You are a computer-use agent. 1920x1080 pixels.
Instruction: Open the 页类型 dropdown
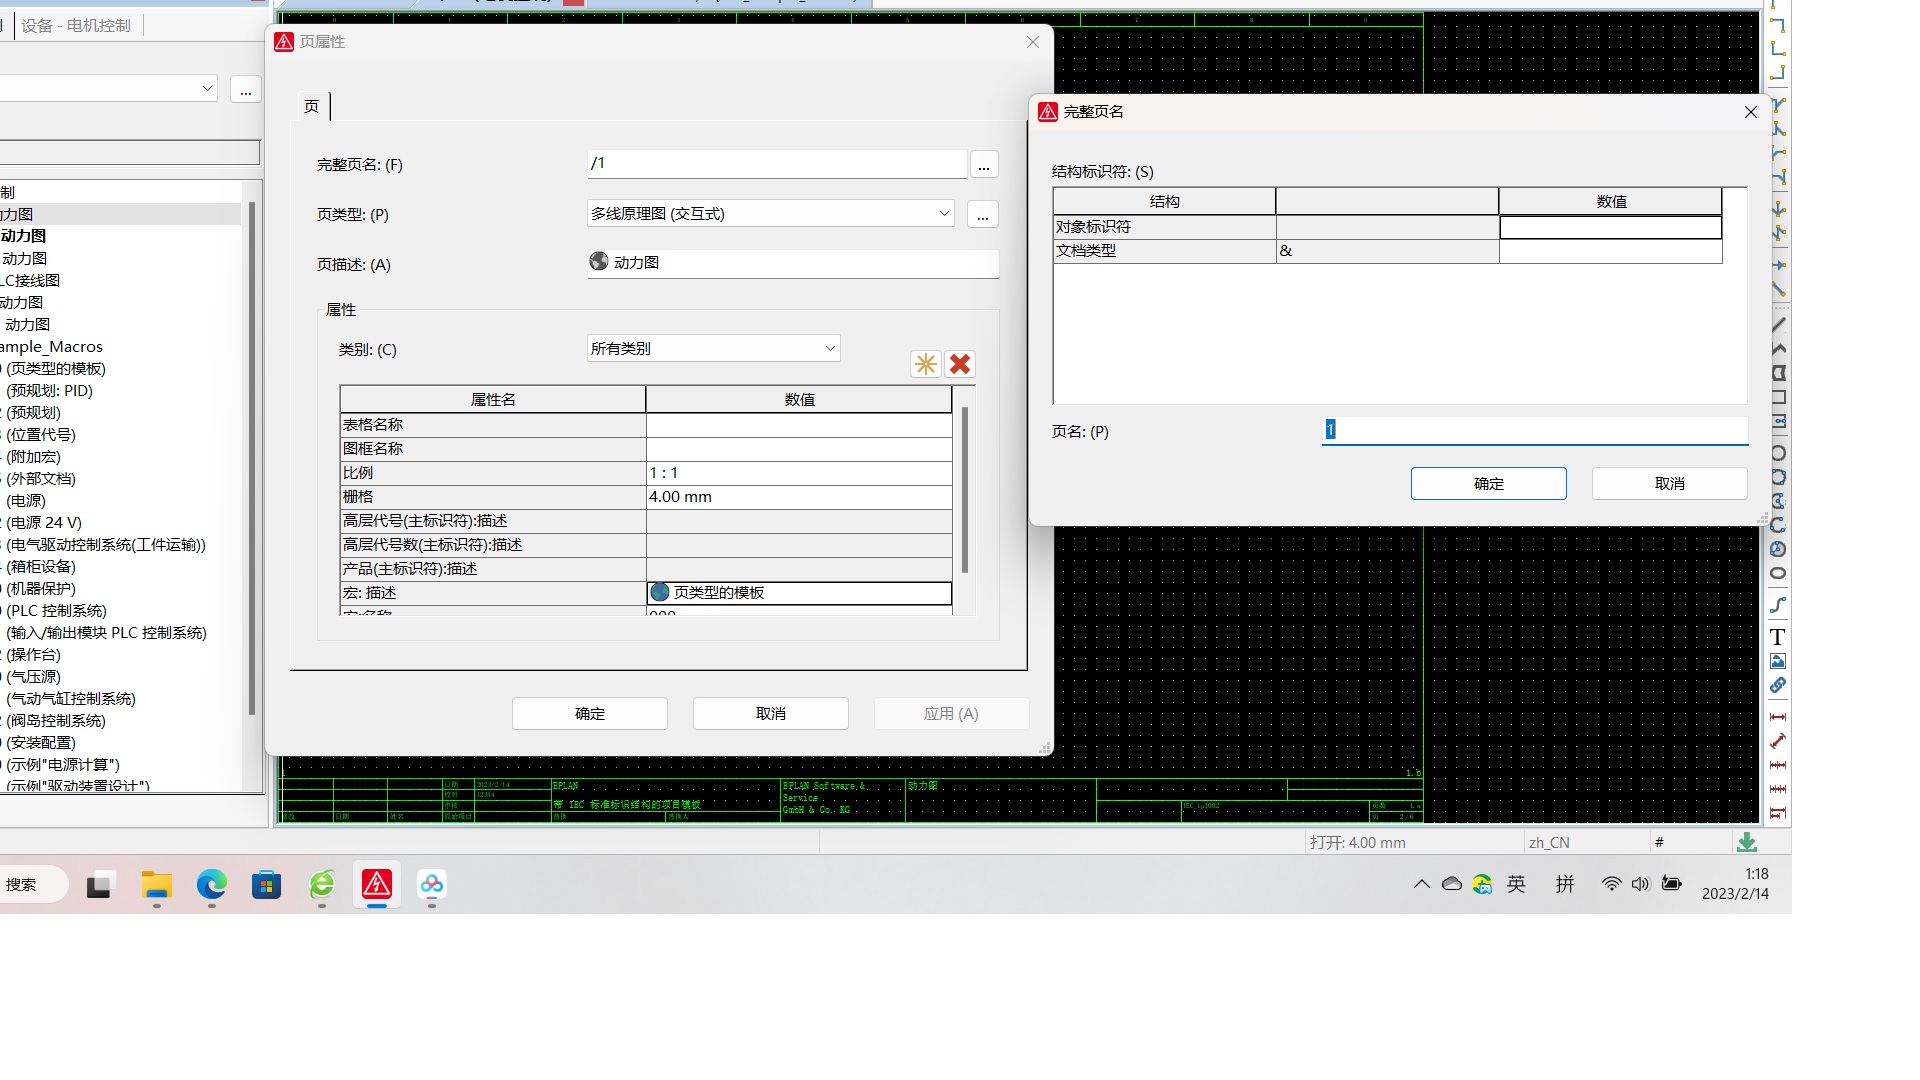pos(943,214)
